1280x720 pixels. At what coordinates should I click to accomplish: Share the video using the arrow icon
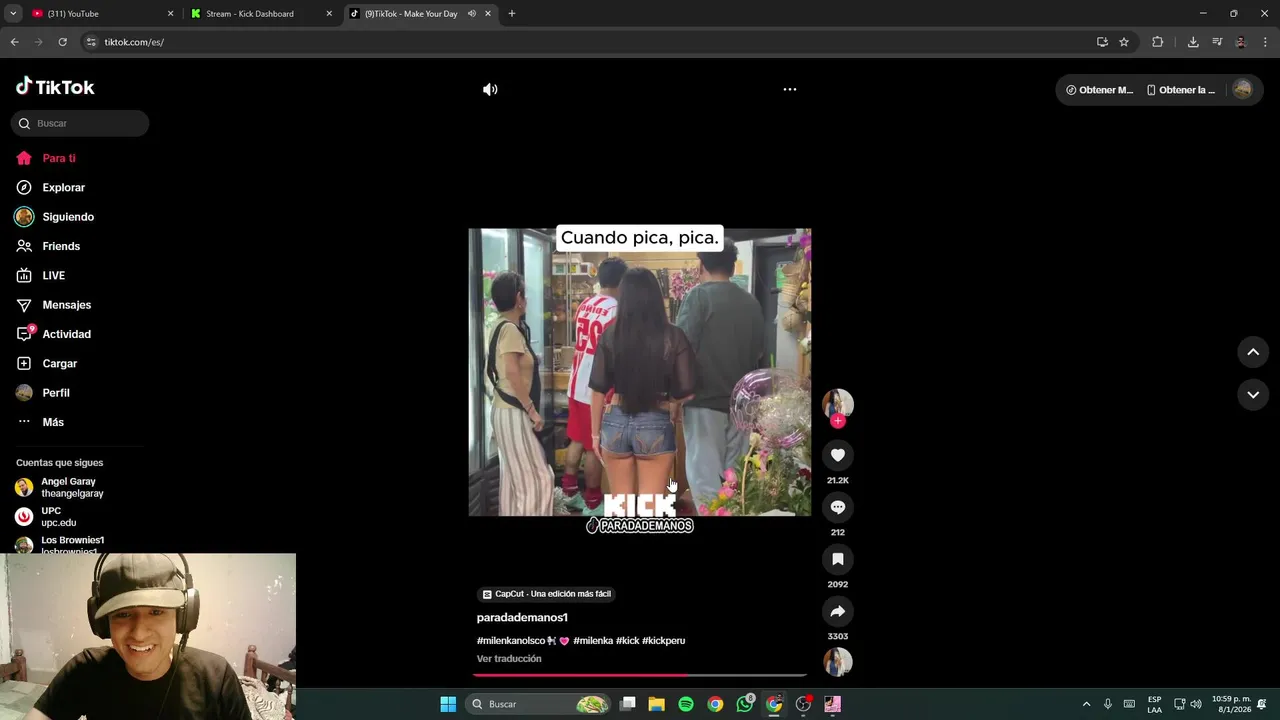pos(838,611)
